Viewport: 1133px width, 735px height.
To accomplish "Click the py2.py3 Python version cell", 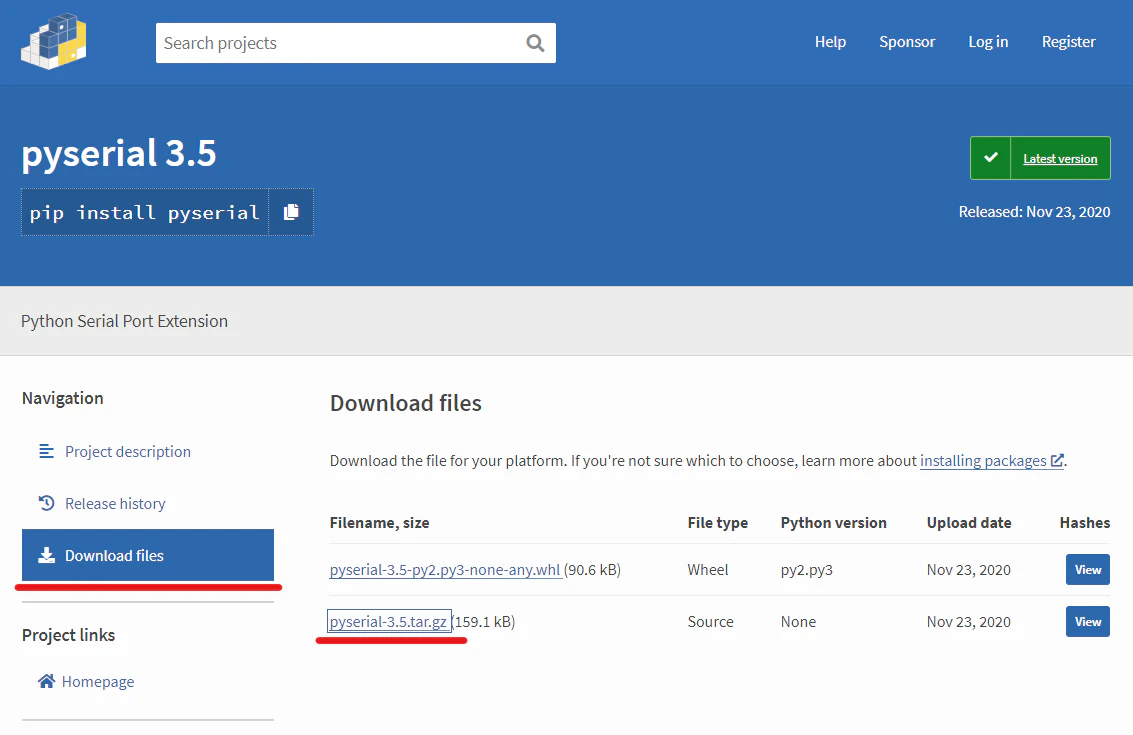I will click(806, 570).
